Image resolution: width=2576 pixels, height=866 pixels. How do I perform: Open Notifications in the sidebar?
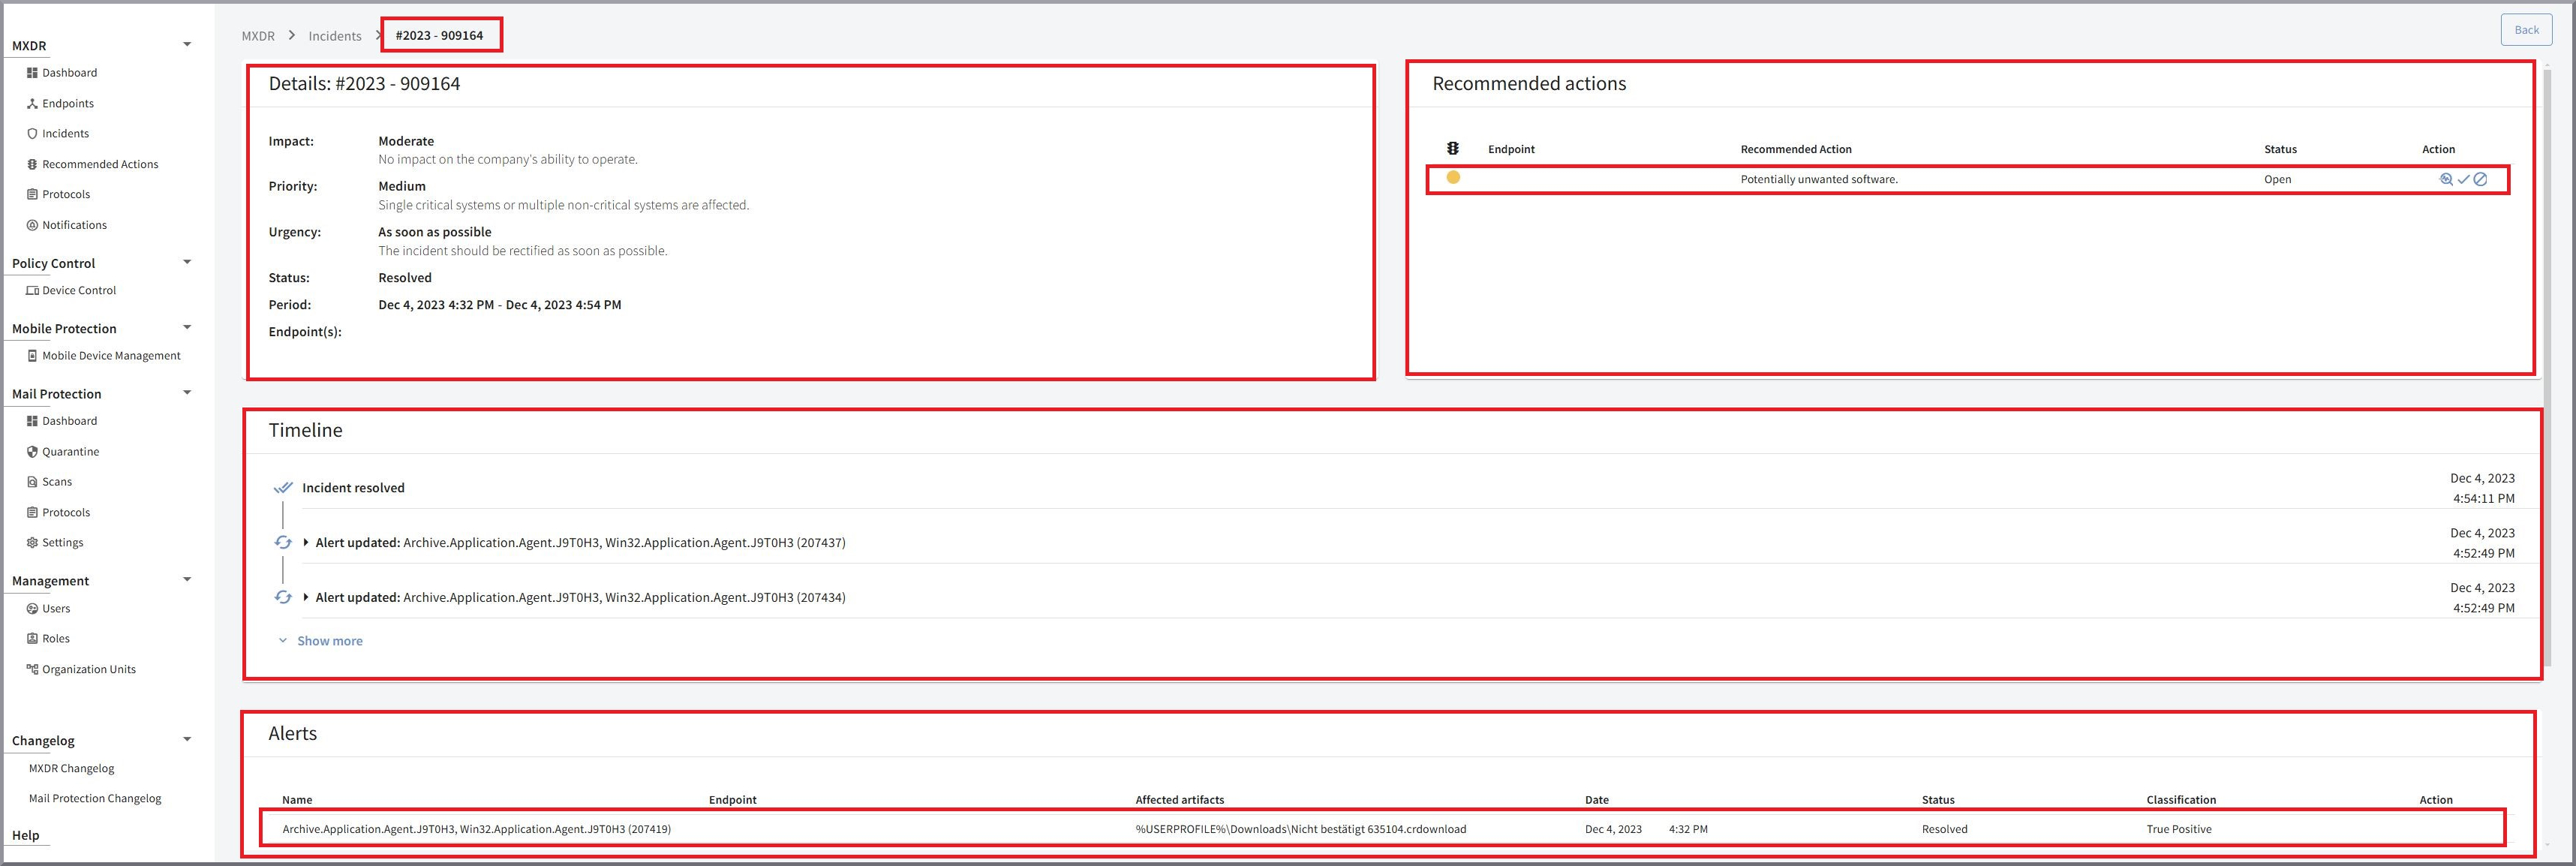[x=74, y=226]
